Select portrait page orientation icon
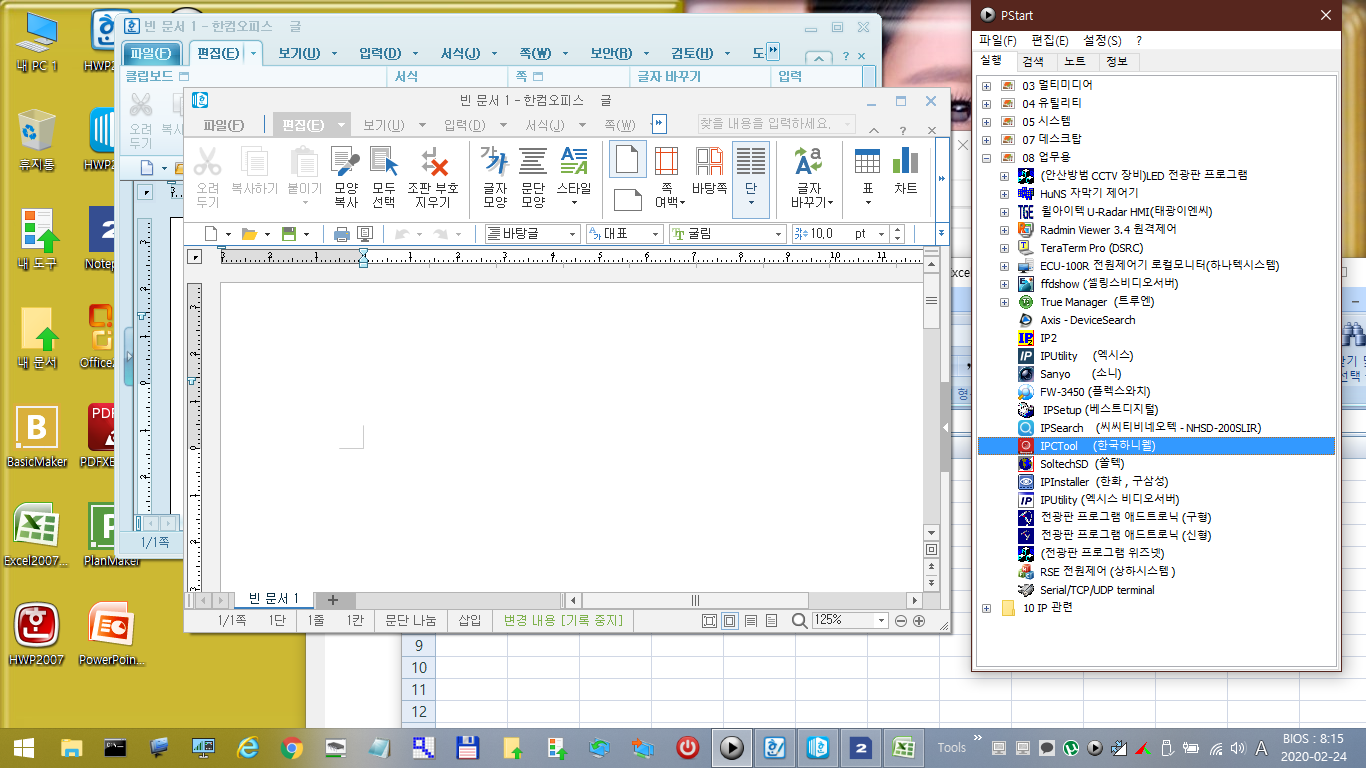The height and width of the screenshot is (768, 1366). click(627, 159)
